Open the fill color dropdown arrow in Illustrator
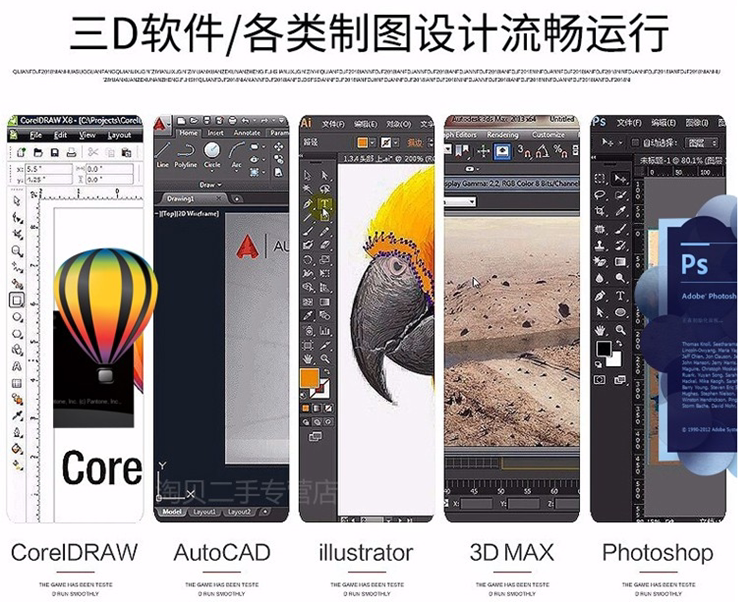The height and width of the screenshot is (602, 750). tap(373, 142)
